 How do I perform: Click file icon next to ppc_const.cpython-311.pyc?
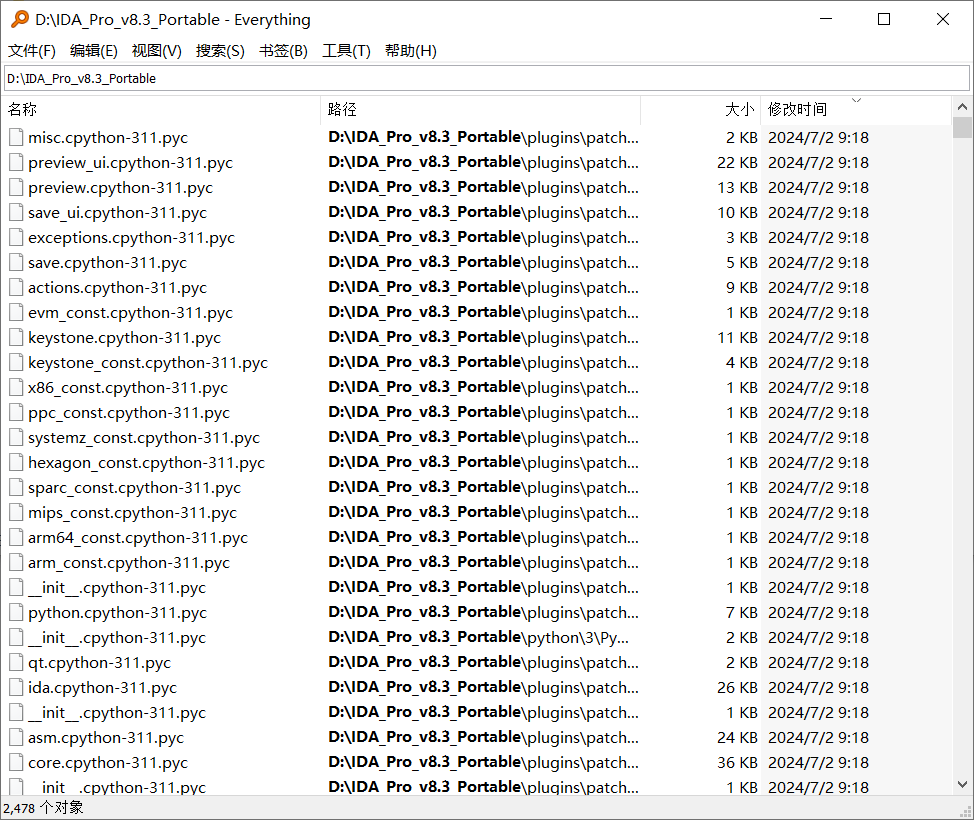coord(16,412)
